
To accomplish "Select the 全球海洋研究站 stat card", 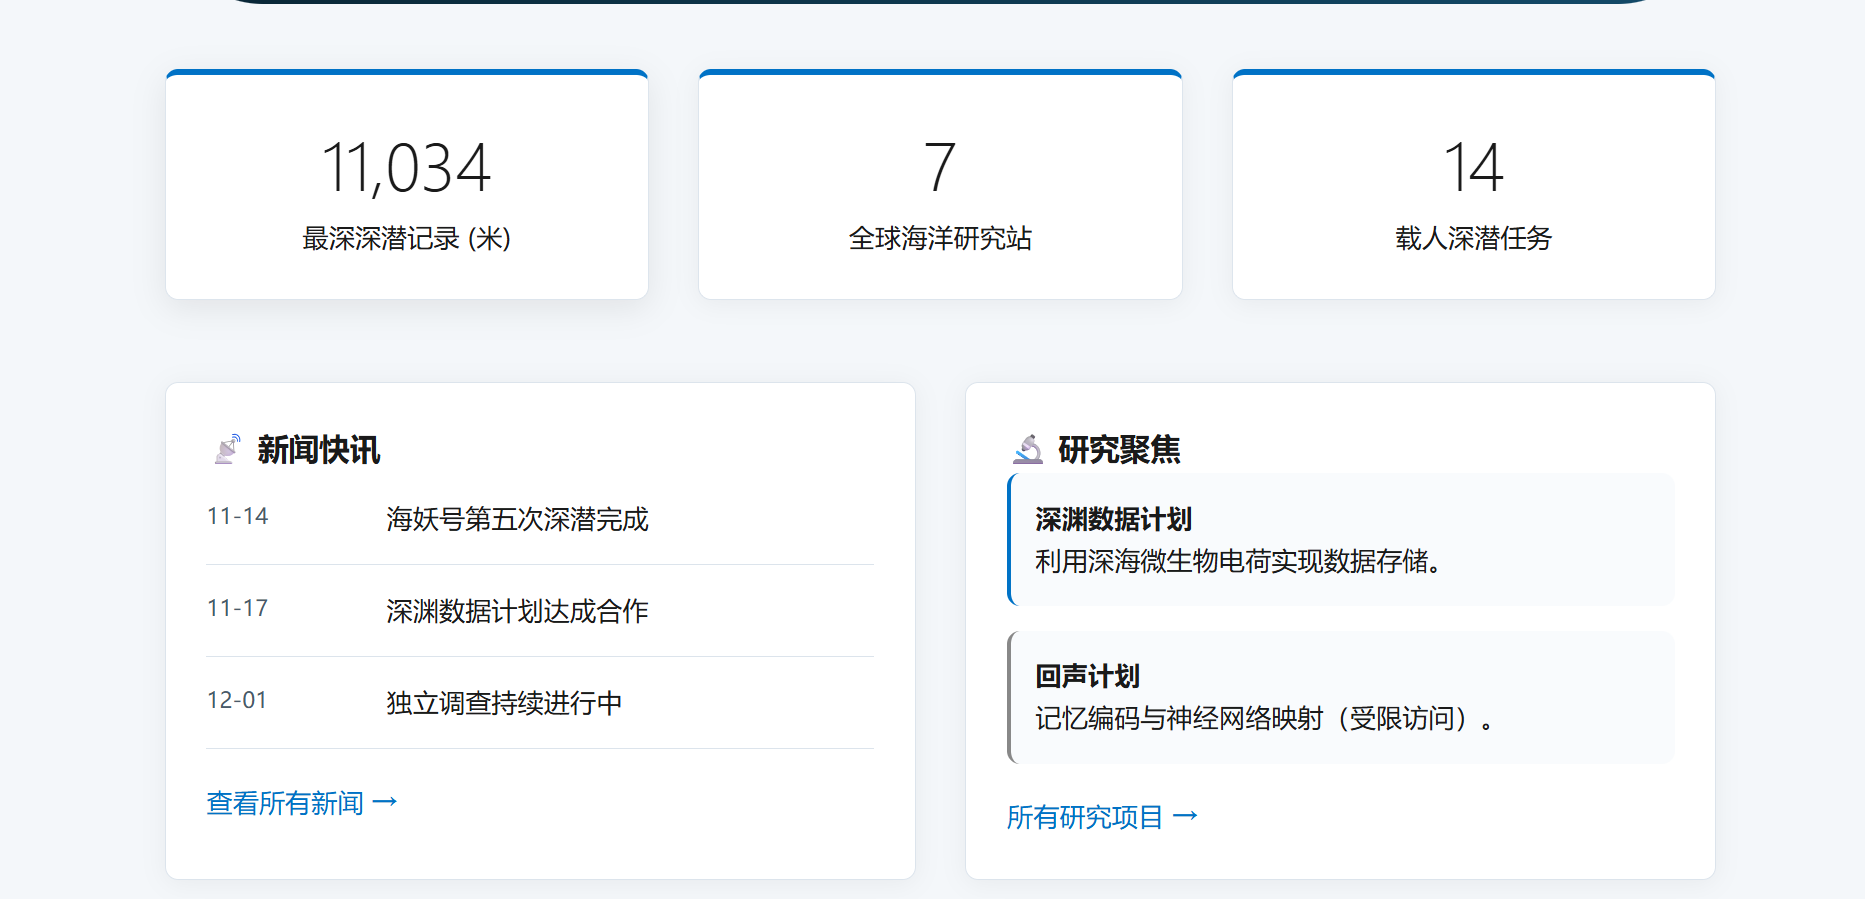I will (x=940, y=185).
